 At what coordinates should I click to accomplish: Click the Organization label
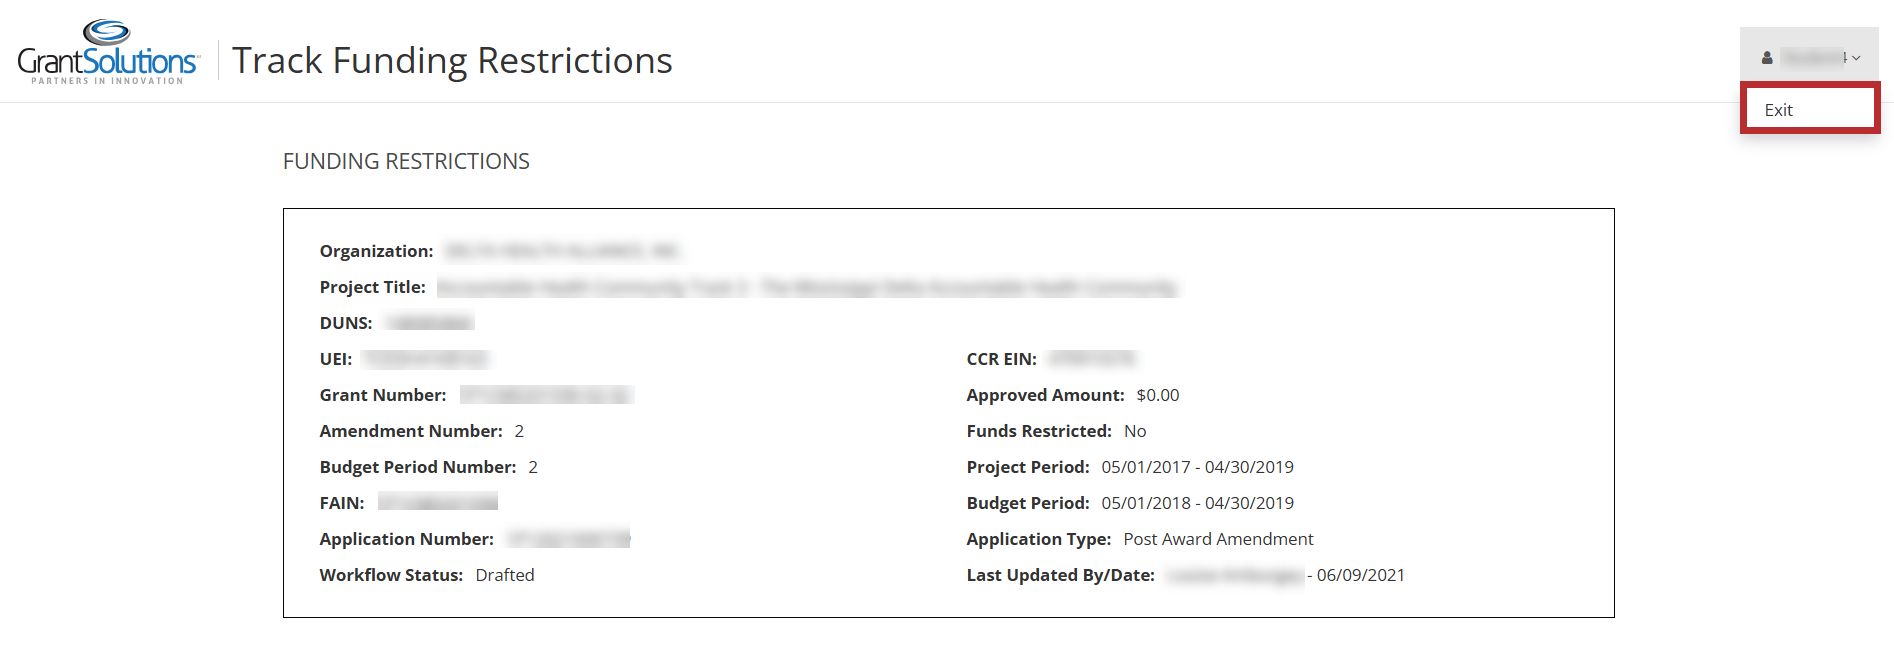376,251
